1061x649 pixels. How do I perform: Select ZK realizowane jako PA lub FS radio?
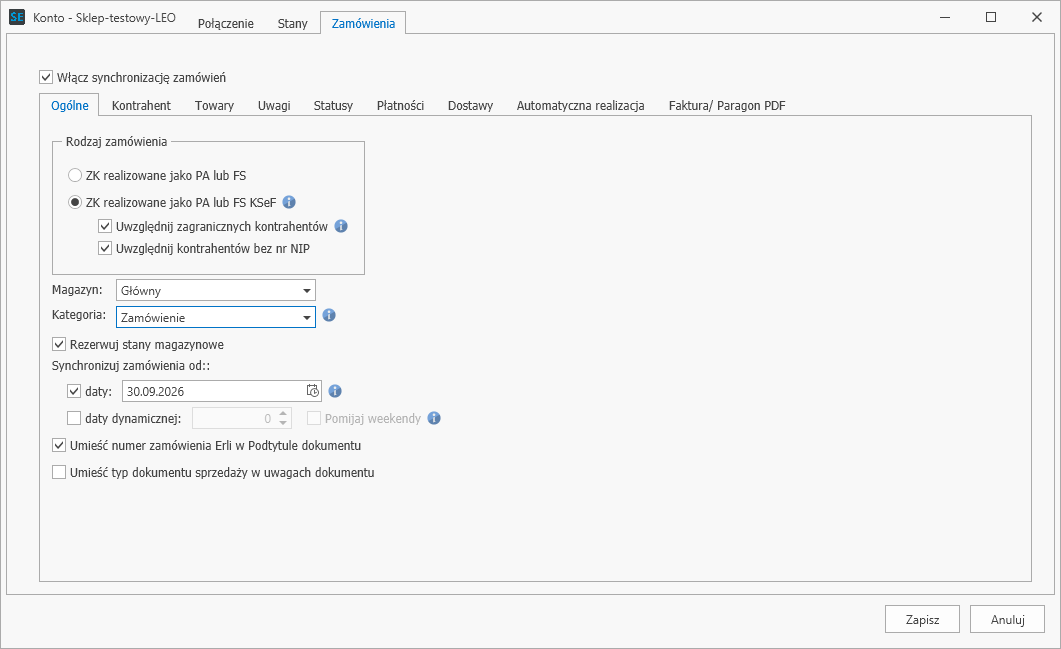pyautogui.click(x=75, y=175)
